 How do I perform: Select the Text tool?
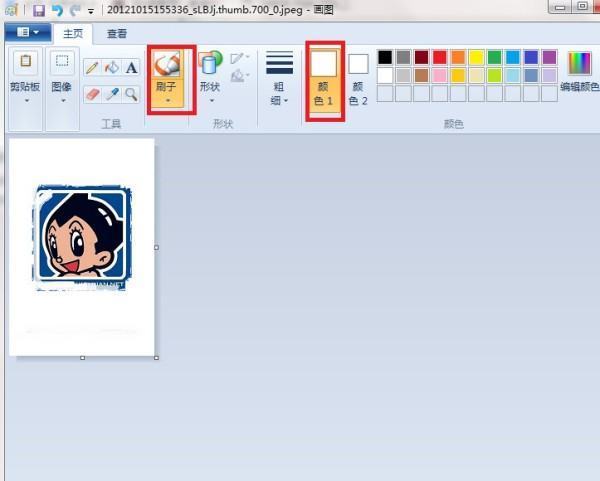tap(131, 67)
